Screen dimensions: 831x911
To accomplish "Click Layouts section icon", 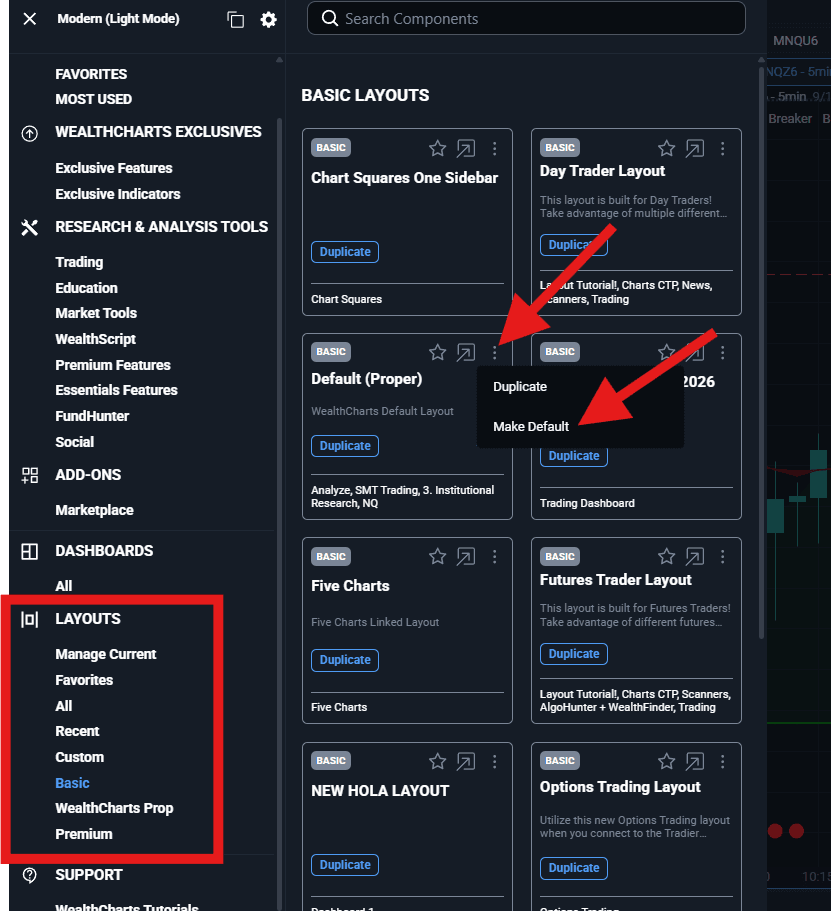I will (30, 619).
